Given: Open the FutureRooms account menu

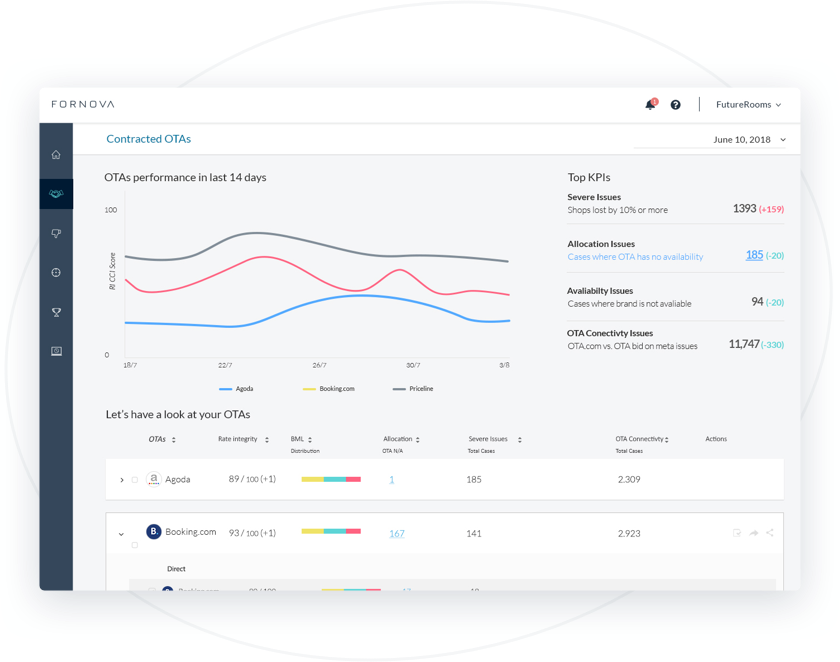Looking at the screenshot, I should pyautogui.click(x=747, y=104).
